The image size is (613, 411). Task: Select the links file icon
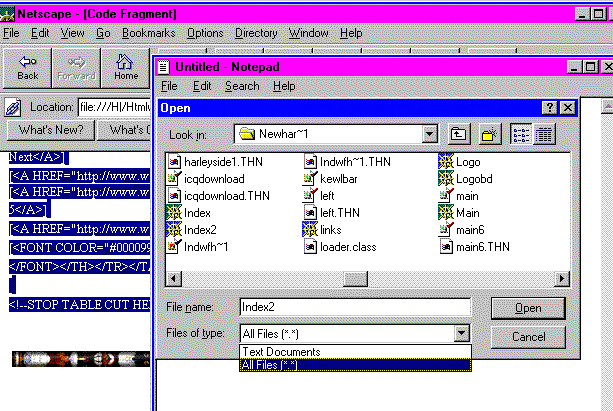310,230
